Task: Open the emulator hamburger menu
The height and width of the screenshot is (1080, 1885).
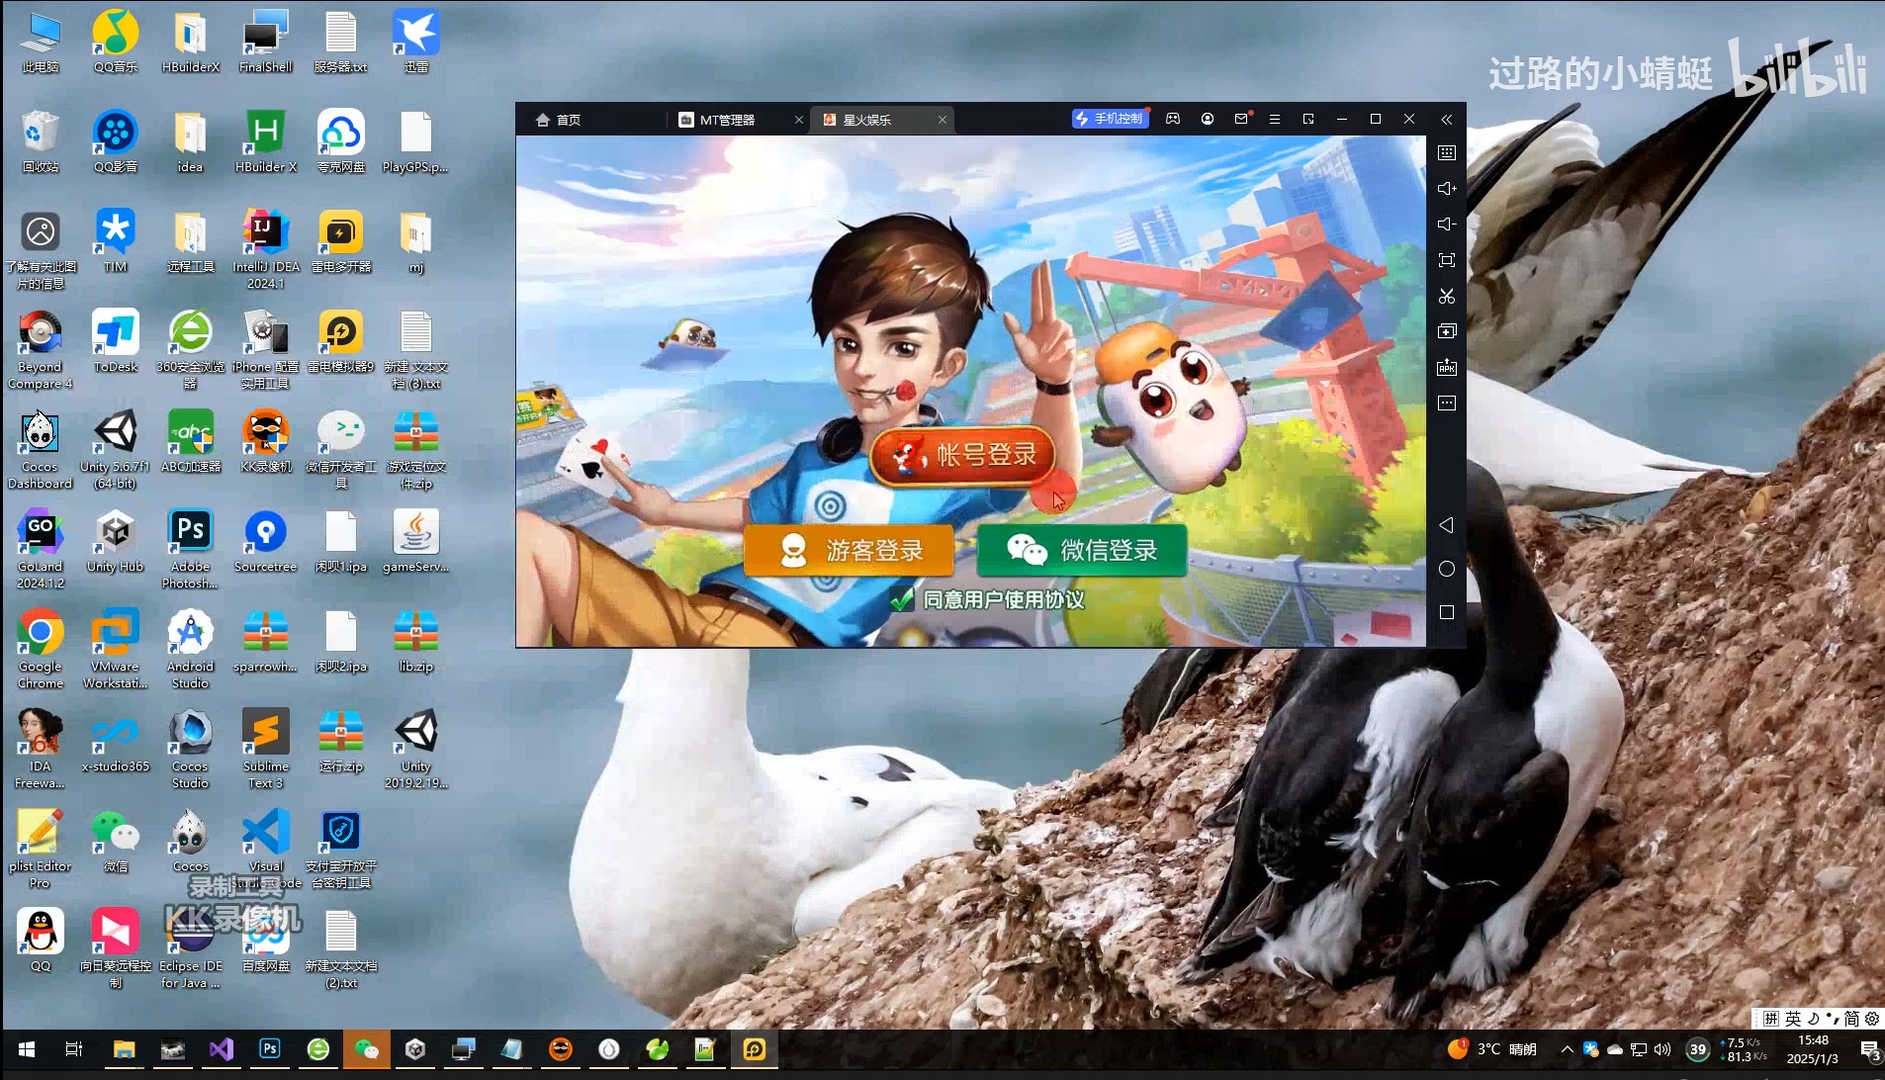Action: coord(1274,119)
